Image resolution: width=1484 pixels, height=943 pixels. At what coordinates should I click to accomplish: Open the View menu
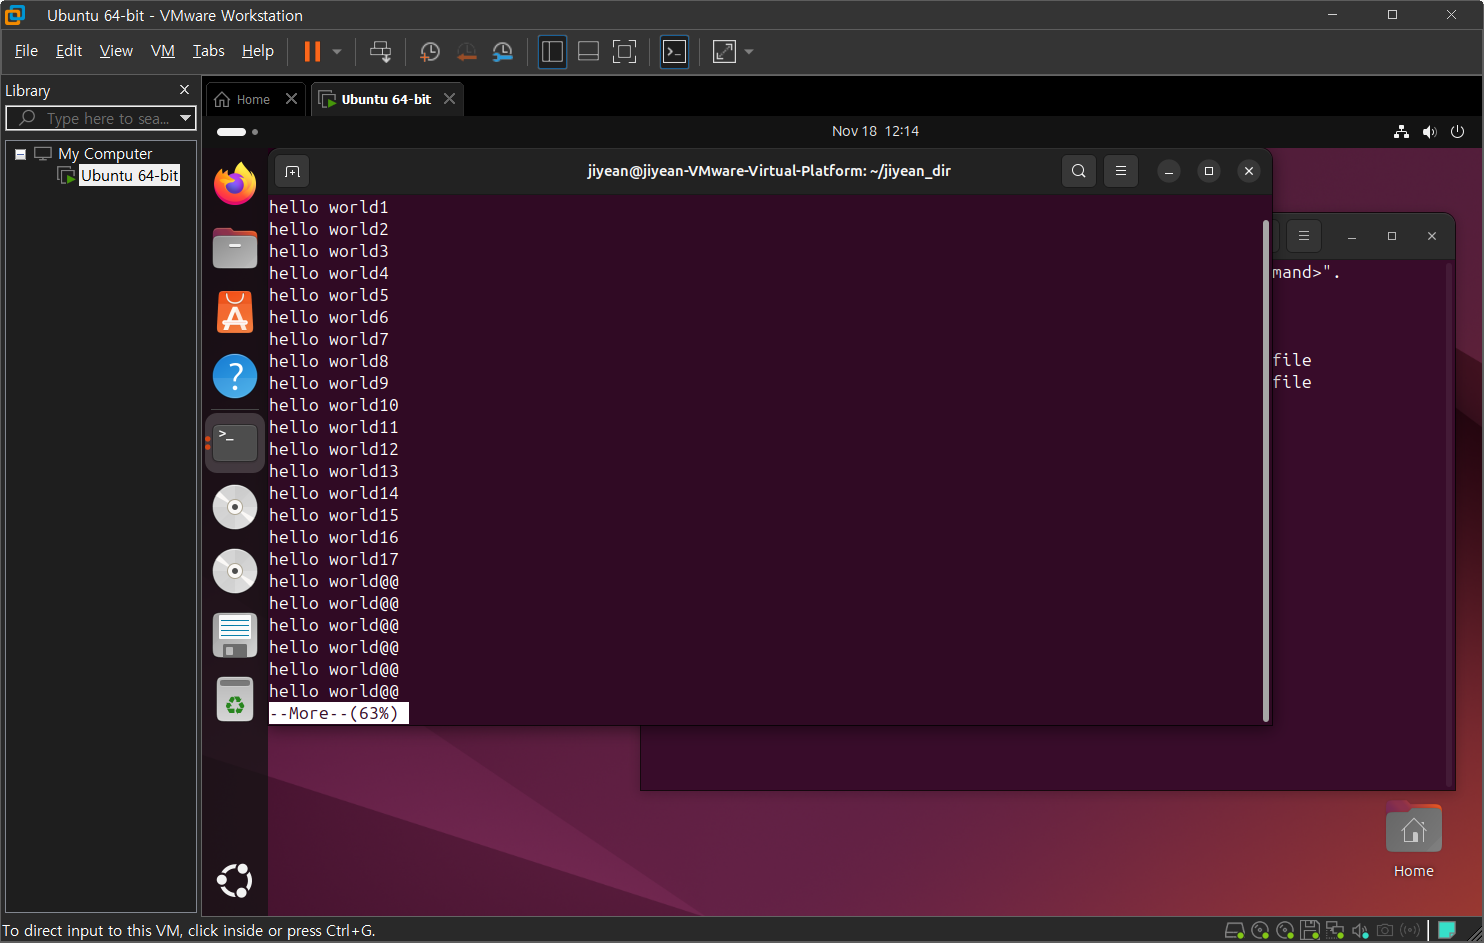(x=116, y=51)
